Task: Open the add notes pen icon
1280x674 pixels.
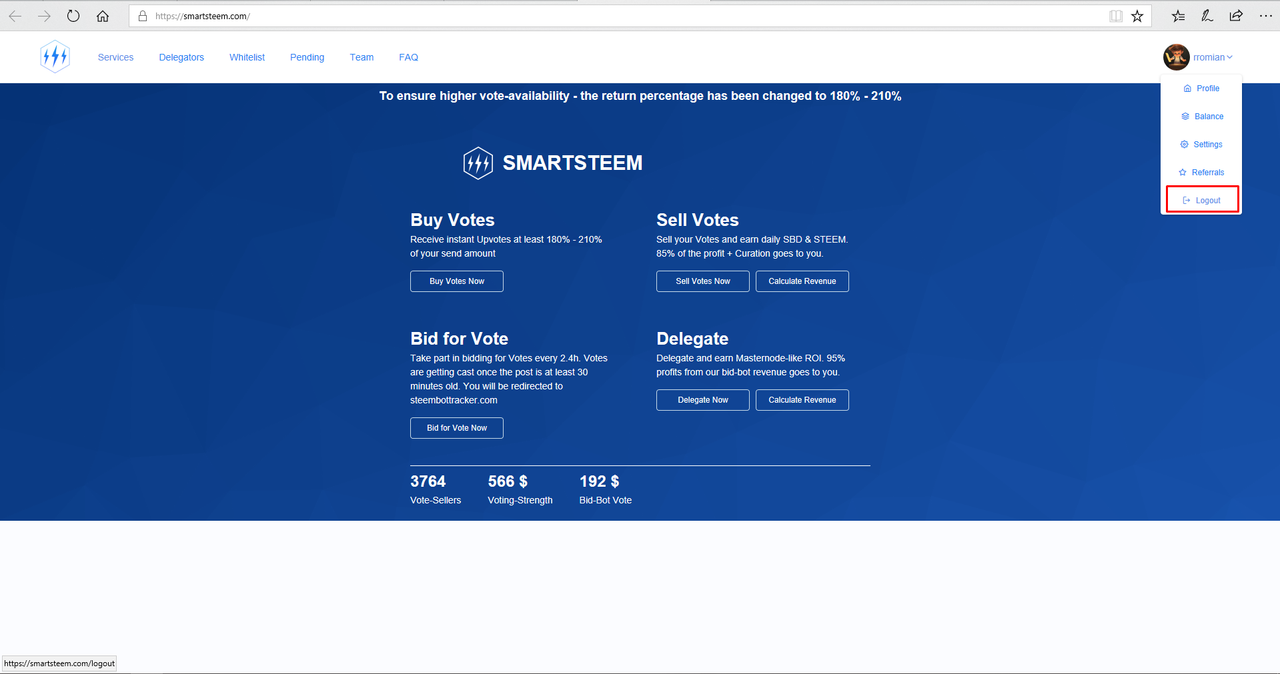Action: [x=1207, y=16]
